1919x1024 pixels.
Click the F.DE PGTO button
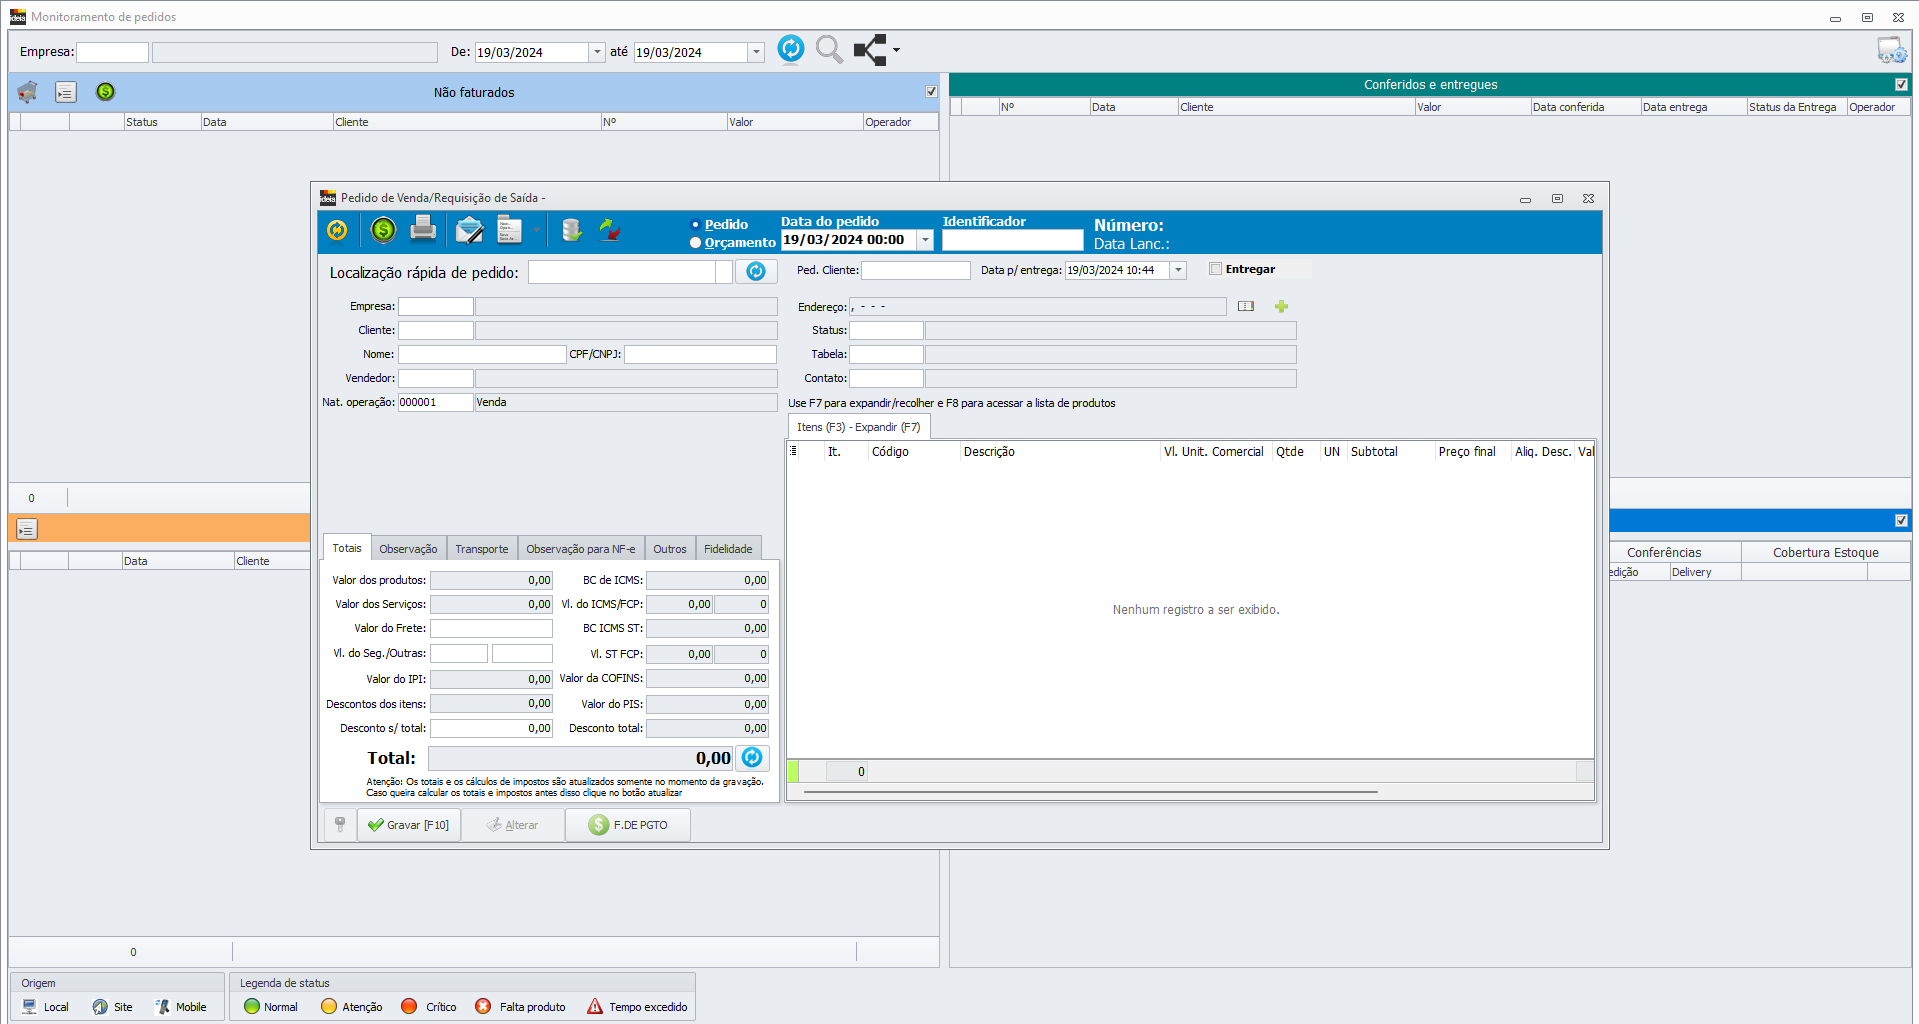tap(628, 825)
